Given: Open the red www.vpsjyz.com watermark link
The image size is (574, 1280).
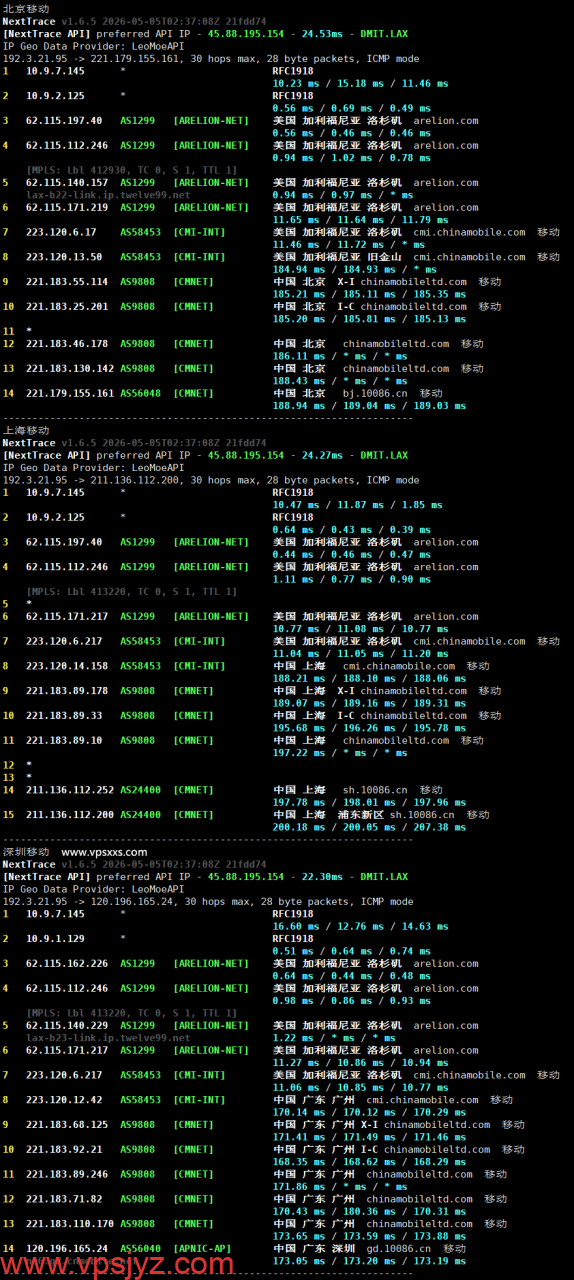Looking at the screenshot, I should pyautogui.click(x=117, y=1264).
